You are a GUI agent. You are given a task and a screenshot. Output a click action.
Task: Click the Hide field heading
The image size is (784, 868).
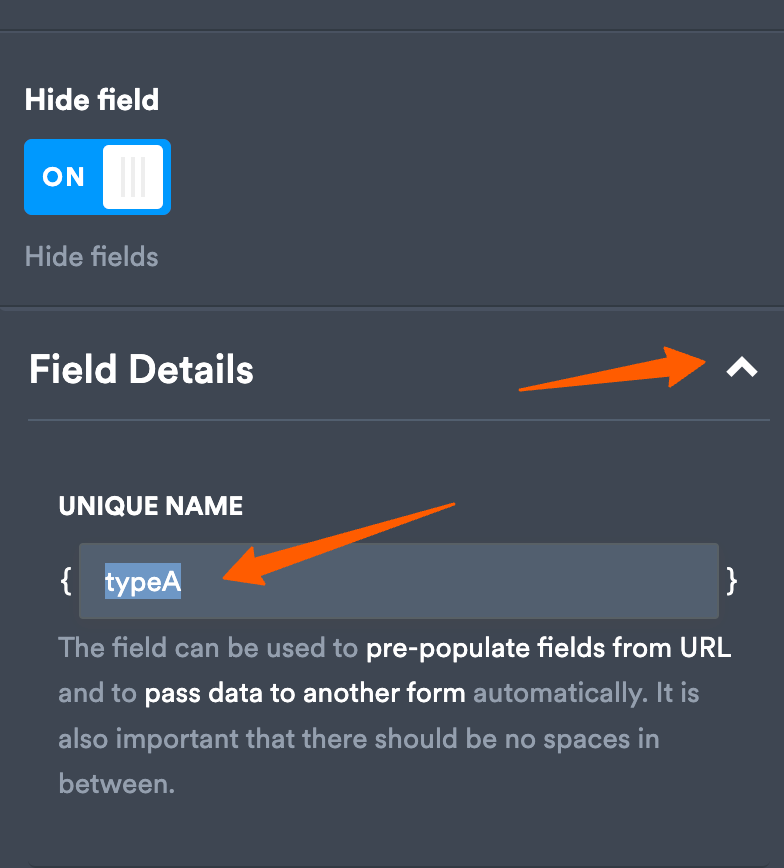coord(91,100)
